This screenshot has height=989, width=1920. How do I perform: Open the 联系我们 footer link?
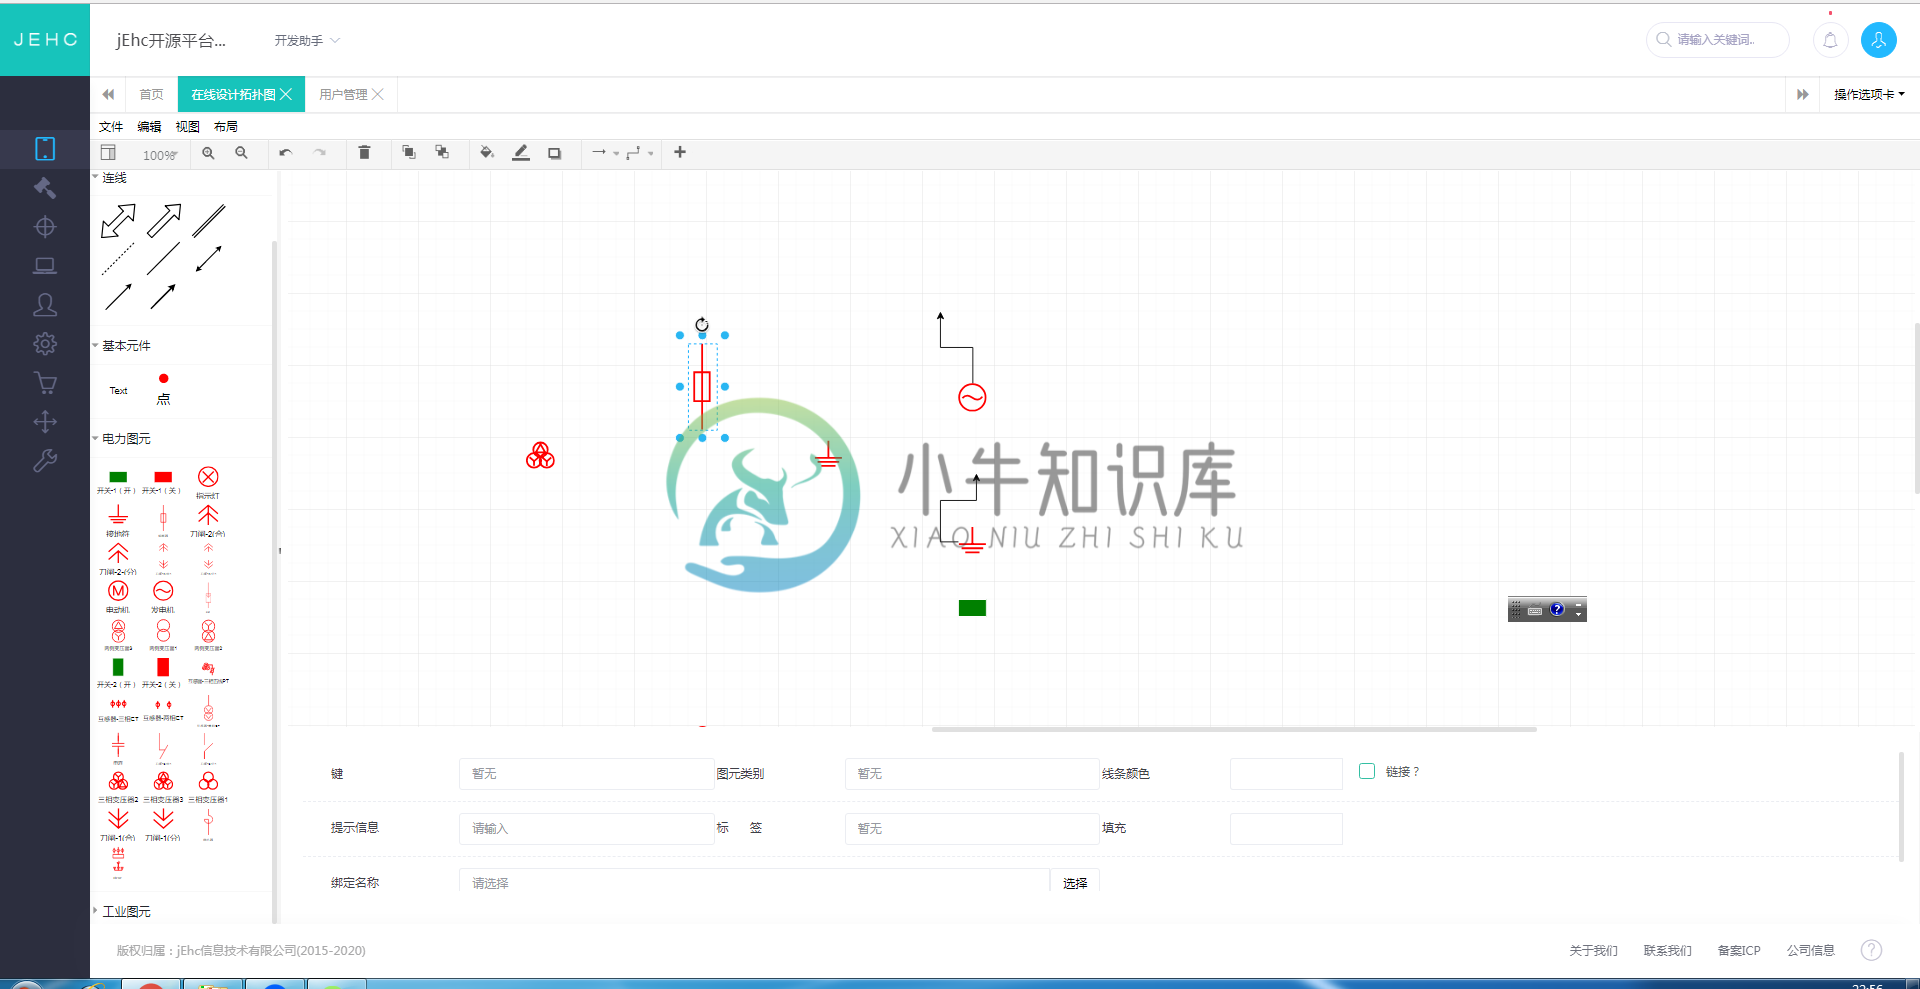(x=1667, y=950)
